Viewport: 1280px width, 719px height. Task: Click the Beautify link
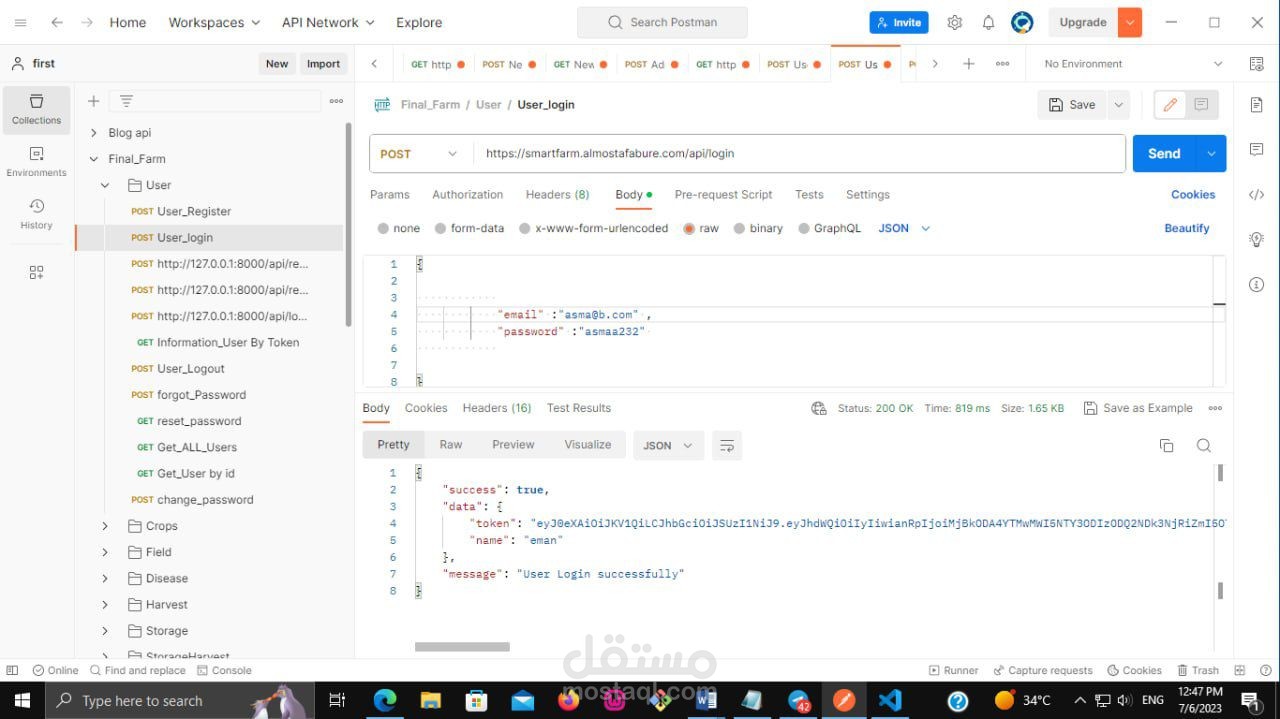(x=1187, y=228)
